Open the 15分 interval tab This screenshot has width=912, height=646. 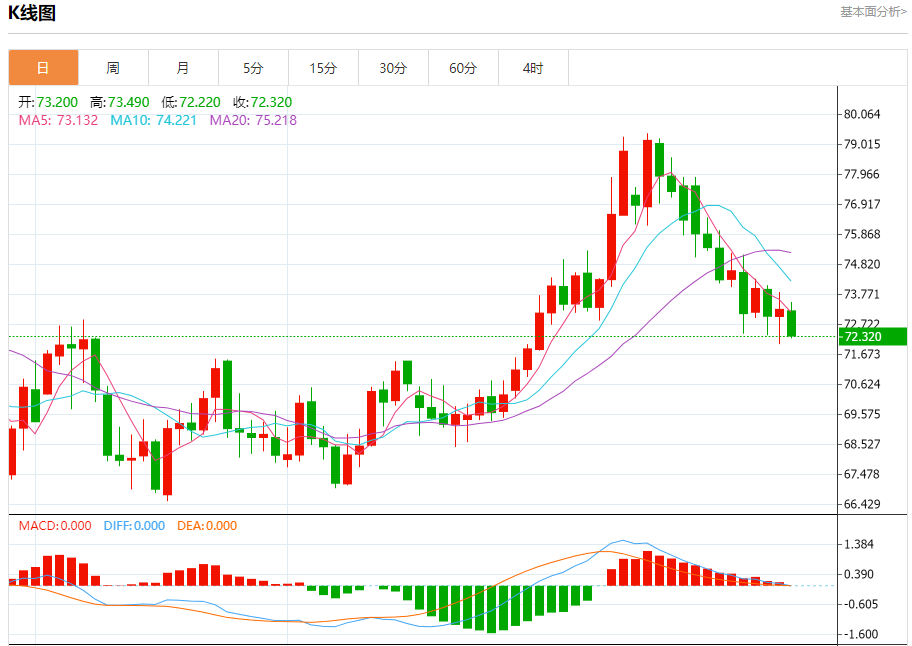pyautogui.click(x=323, y=68)
